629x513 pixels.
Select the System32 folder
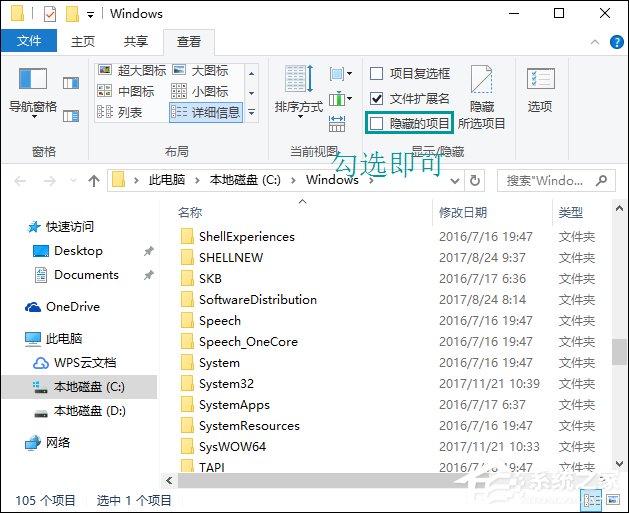coord(217,384)
